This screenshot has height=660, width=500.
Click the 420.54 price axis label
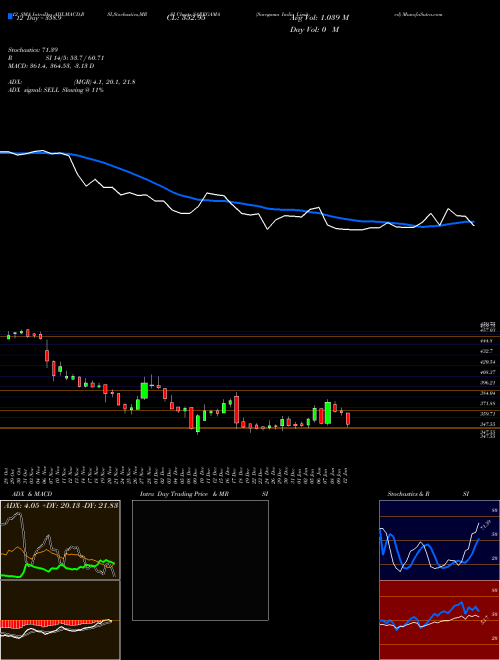pyautogui.click(x=488, y=362)
